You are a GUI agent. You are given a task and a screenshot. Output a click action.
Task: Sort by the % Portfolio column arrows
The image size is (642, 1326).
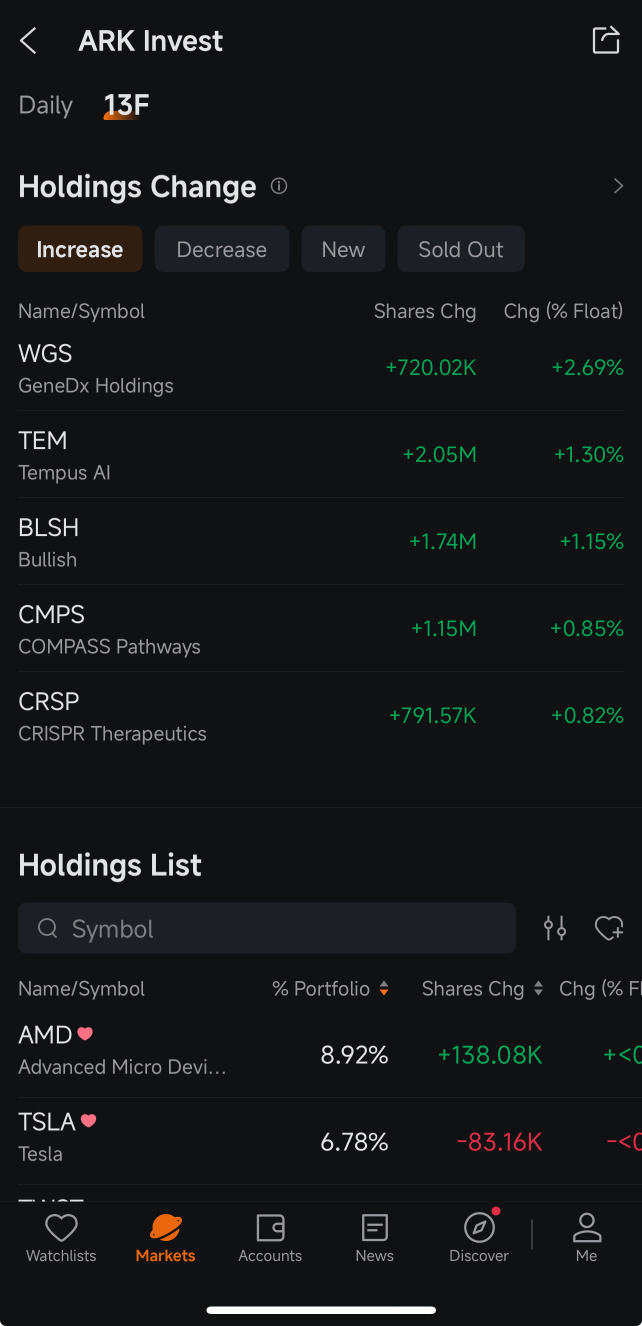383,988
